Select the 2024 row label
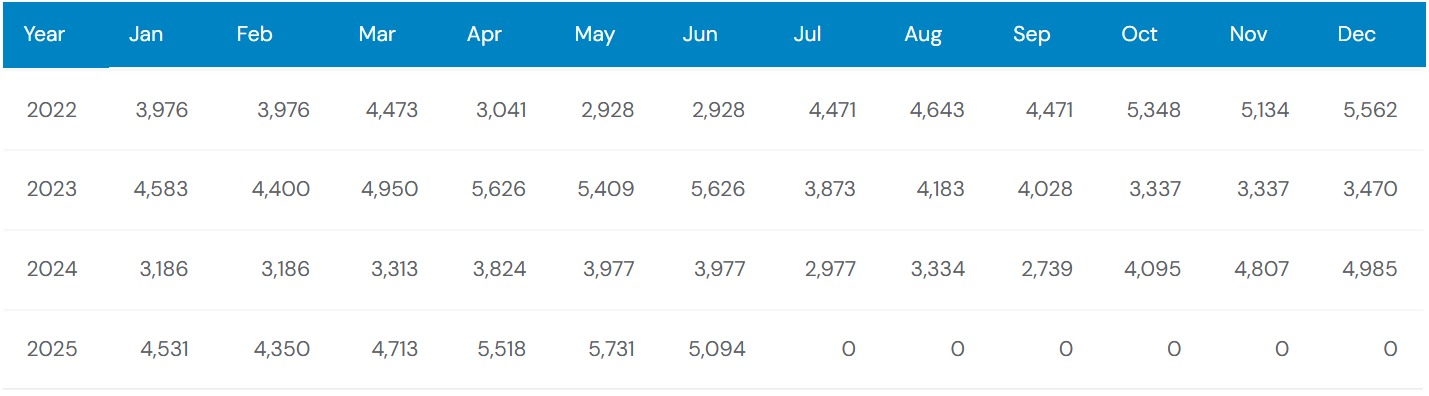Screen dimensions: 1429x396 tap(52, 269)
